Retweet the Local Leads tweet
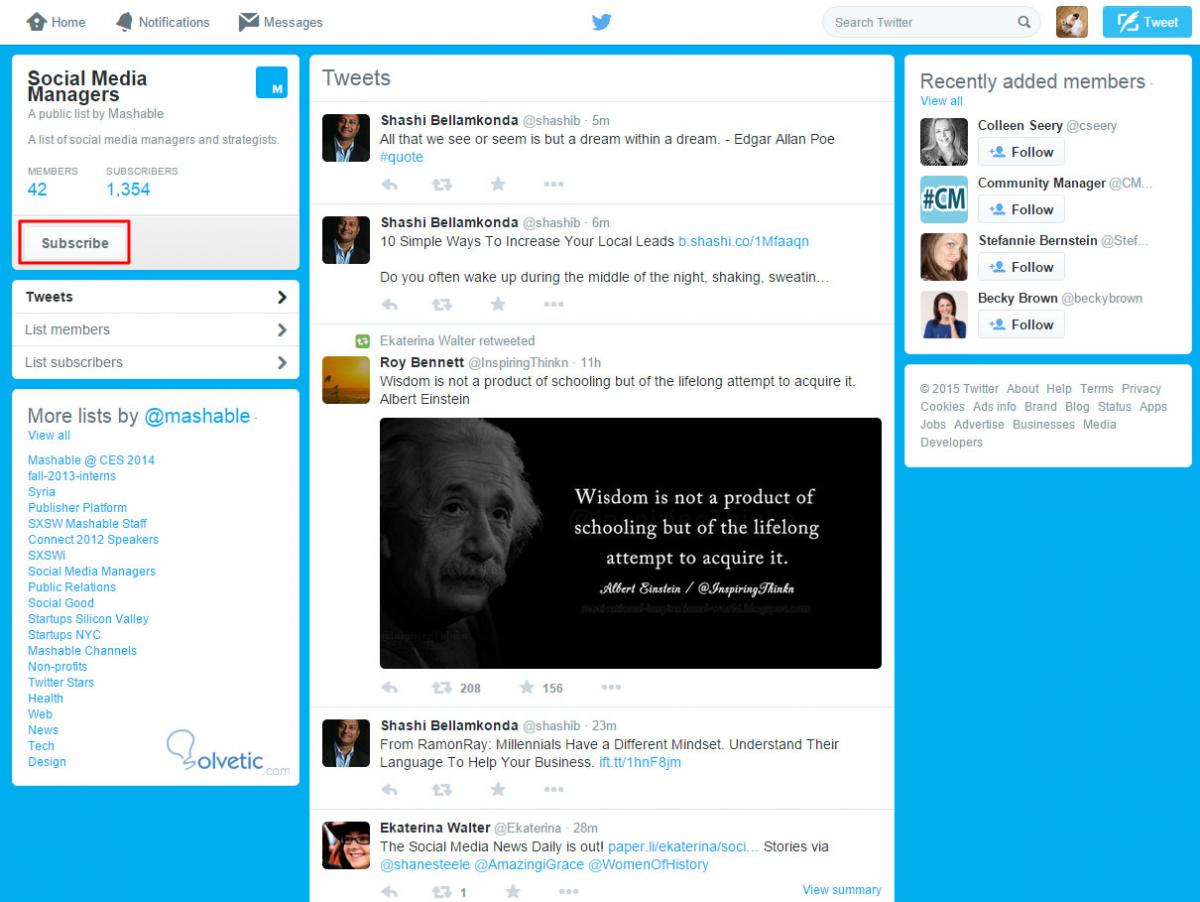 click(x=441, y=304)
